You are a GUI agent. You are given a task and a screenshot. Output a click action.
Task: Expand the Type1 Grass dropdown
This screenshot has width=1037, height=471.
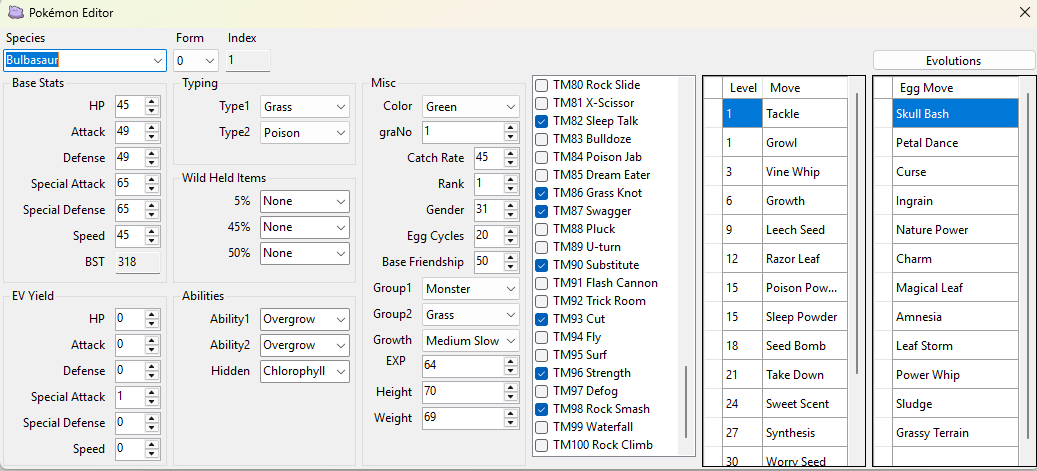(305, 107)
